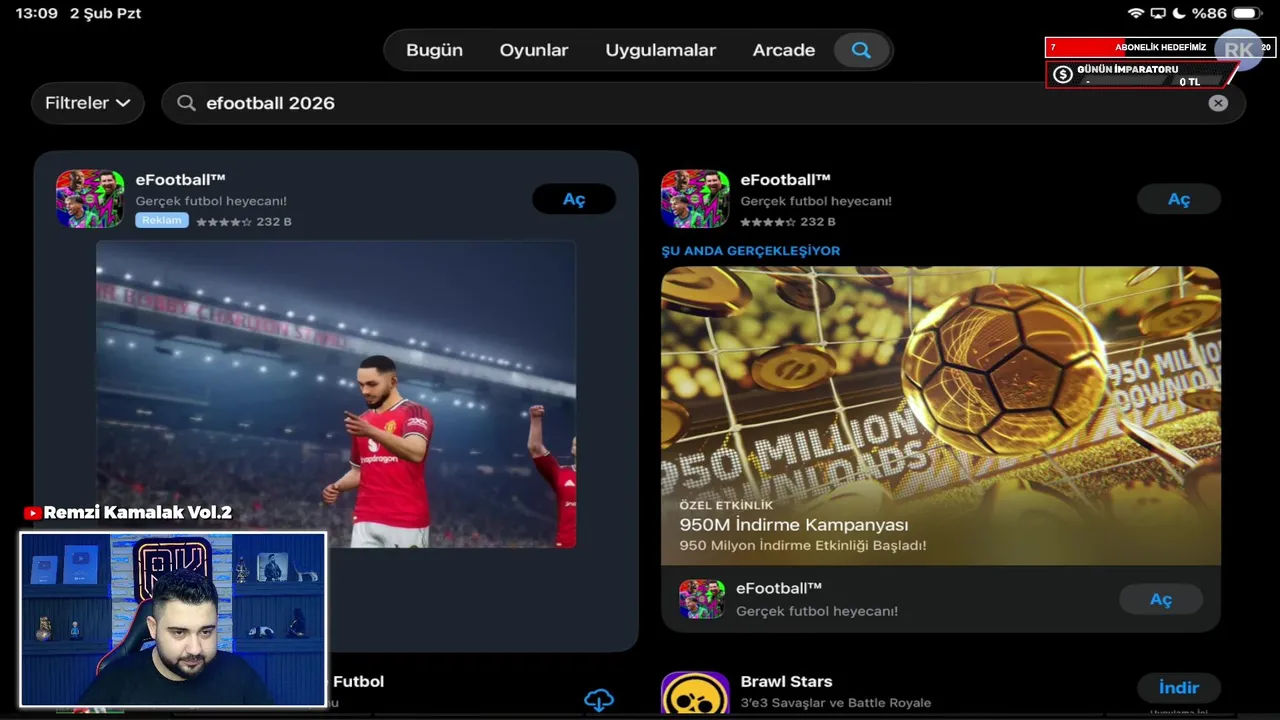
Task: Tap Aç next to the right eFootball result
Action: [x=1179, y=199]
